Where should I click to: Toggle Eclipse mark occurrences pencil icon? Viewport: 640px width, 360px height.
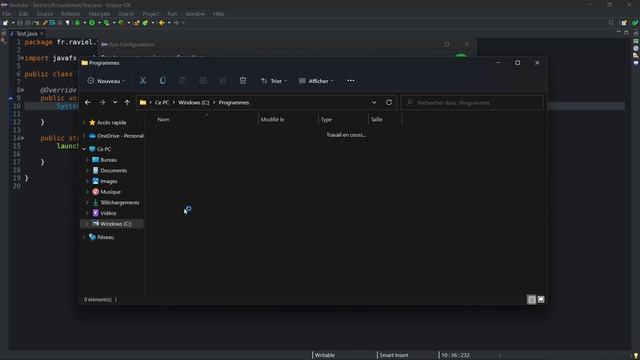pyautogui.click(x=45, y=23)
